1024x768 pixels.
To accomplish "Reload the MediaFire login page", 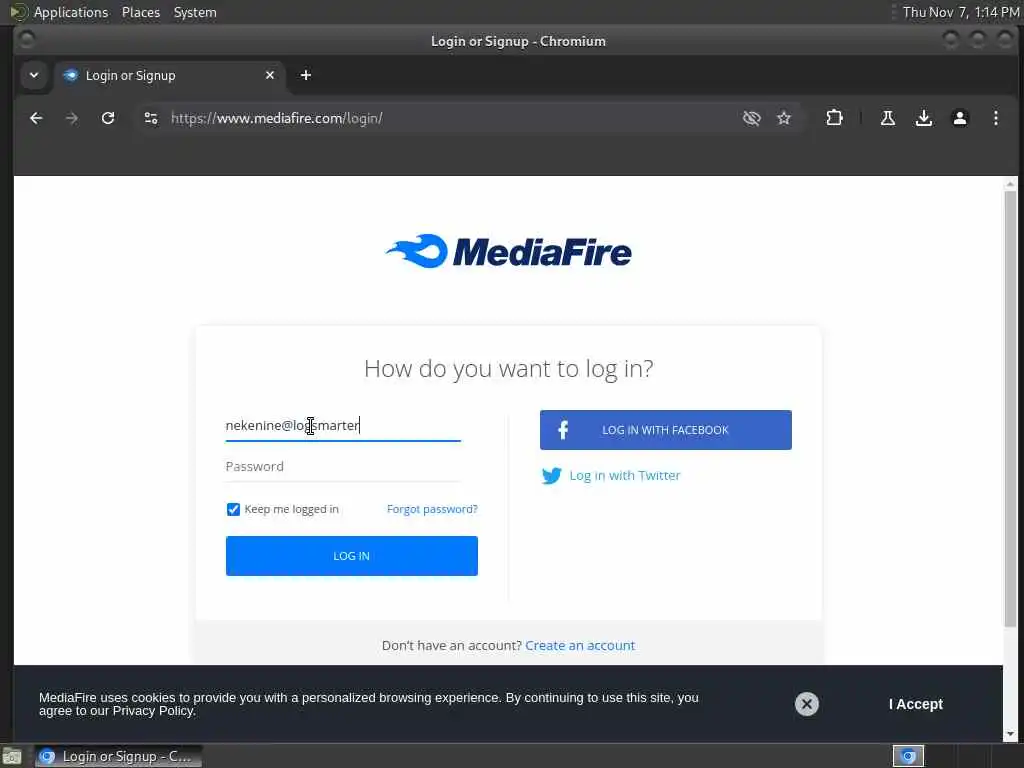I will [x=108, y=118].
